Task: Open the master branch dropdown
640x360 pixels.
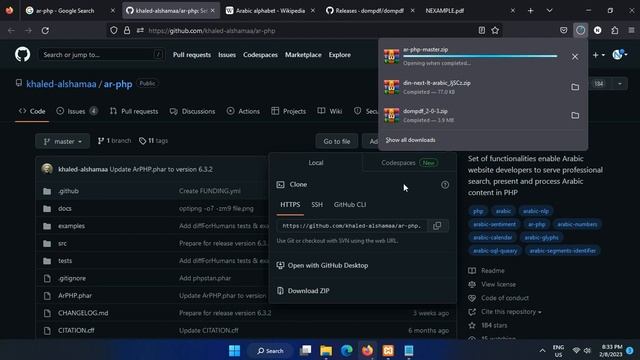Action: 62,141
